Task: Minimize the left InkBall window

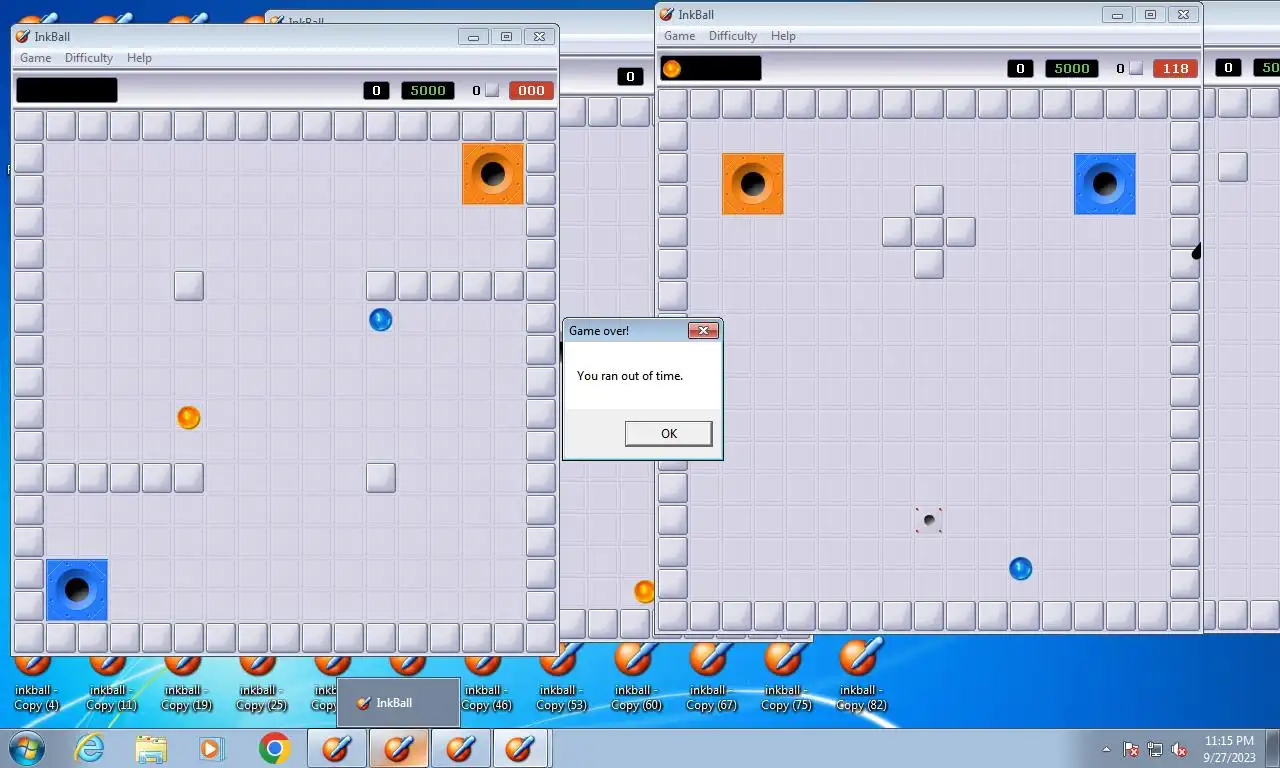Action: point(473,37)
